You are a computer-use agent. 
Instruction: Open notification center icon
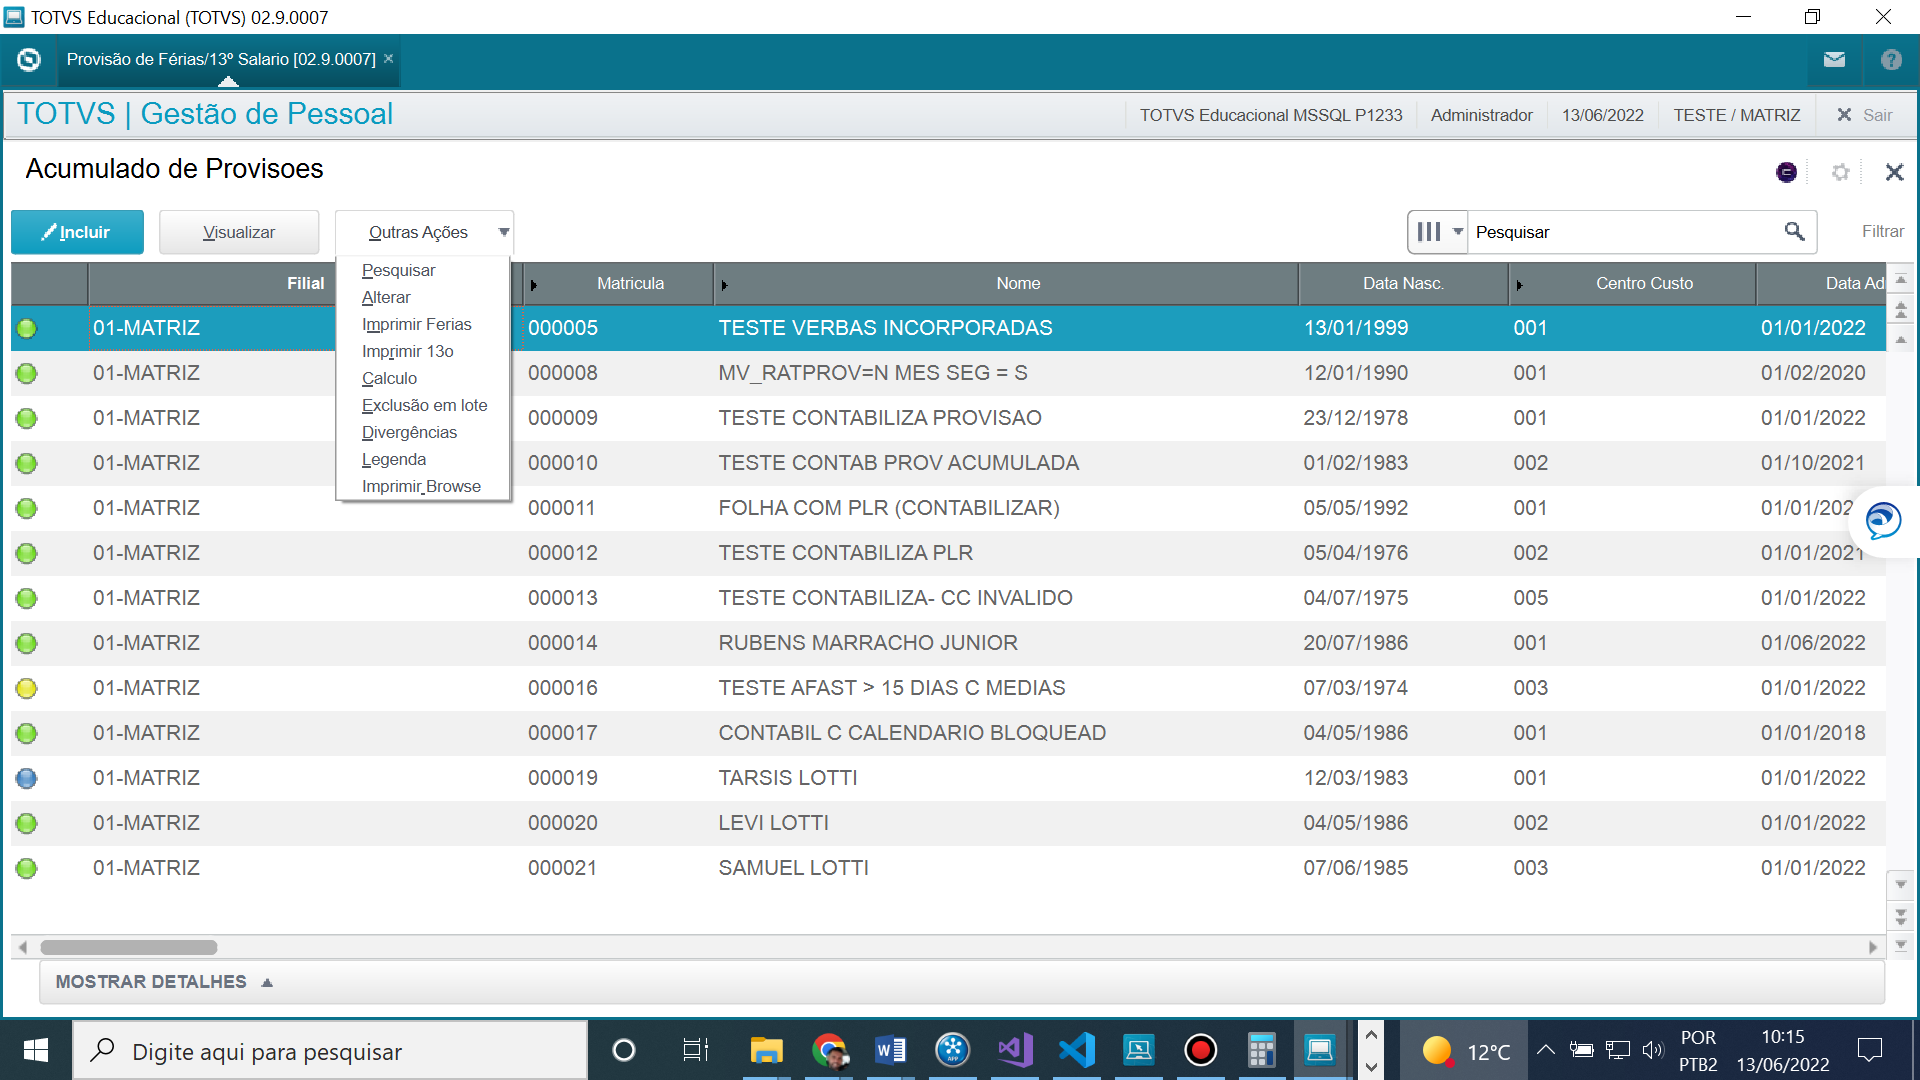pos(1869,1050)
